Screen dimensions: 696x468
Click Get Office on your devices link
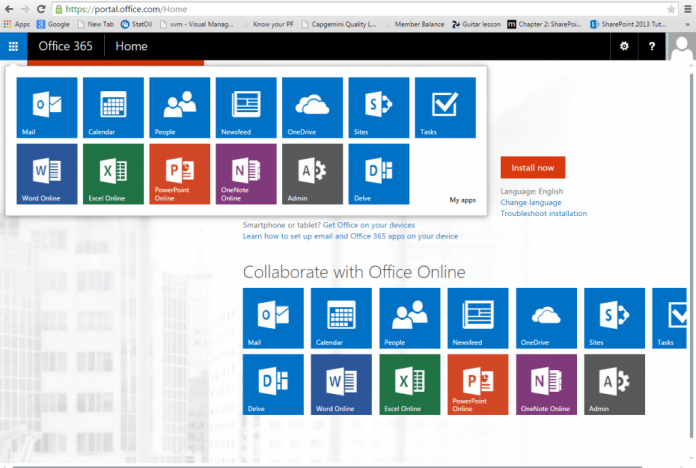pyautogui.click(x=369, y=225)
